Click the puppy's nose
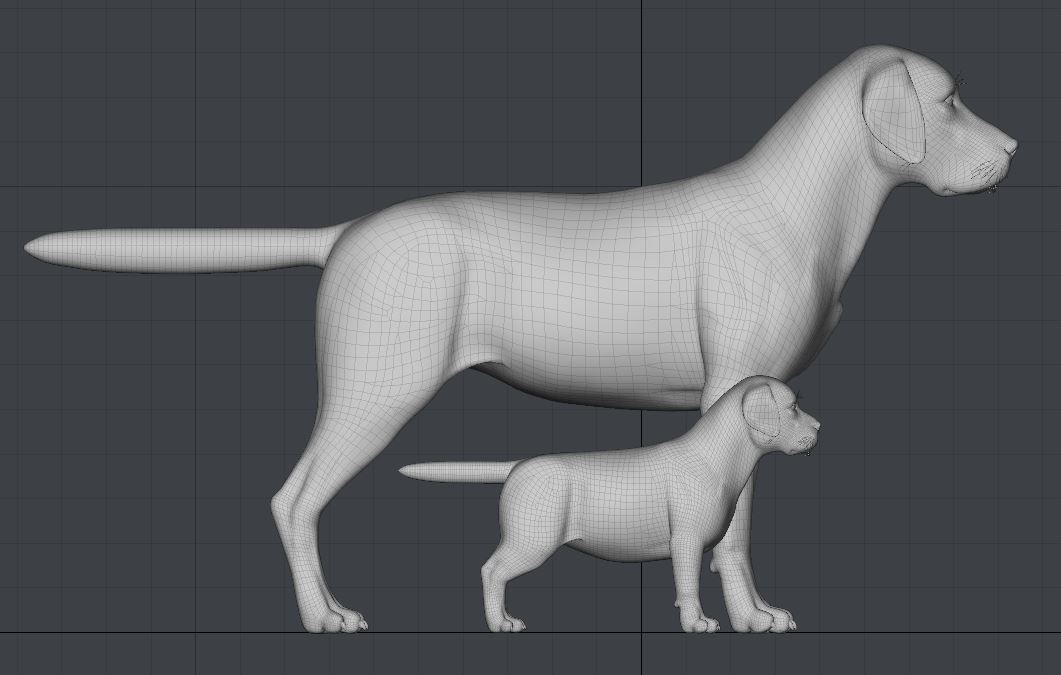The image size is (1061, 675). pyautogui.click(x=815, y=426)
